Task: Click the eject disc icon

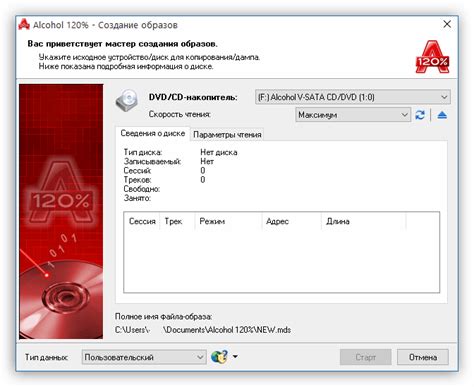Action: click(x=442, y=115)
